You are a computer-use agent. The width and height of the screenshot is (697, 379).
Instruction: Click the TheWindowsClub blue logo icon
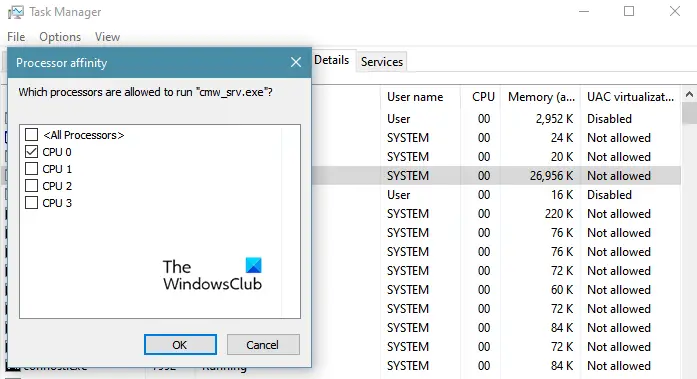pyautogui.click(x=253, y=265)
